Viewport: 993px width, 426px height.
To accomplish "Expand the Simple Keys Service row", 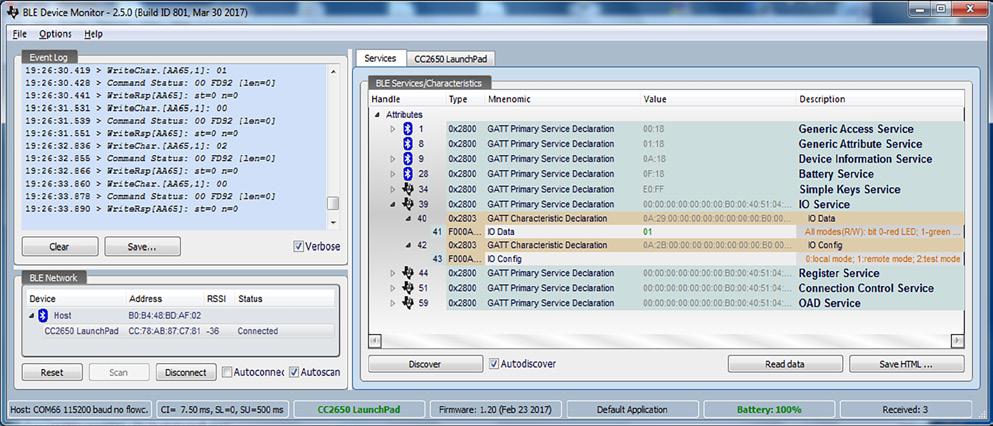I will coord(393,189).
